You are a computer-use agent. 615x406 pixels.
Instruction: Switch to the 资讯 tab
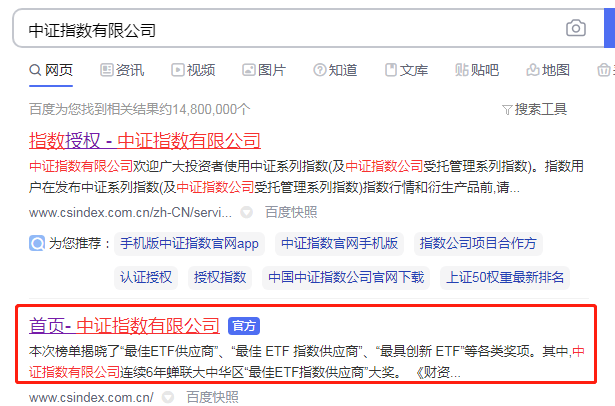point(122,70)
